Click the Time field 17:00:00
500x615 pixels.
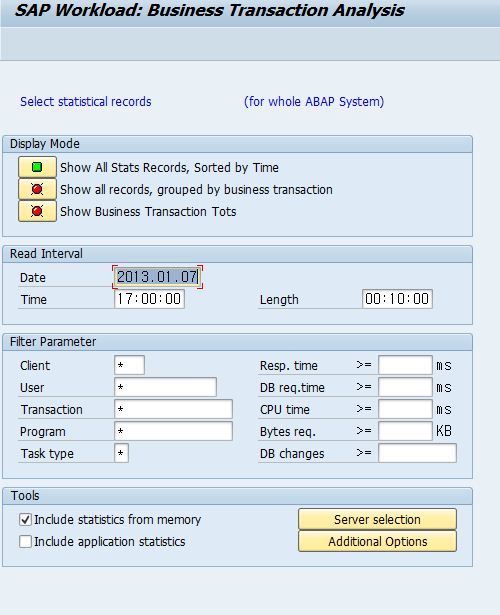pyautogui.click(x=149, y=299)
